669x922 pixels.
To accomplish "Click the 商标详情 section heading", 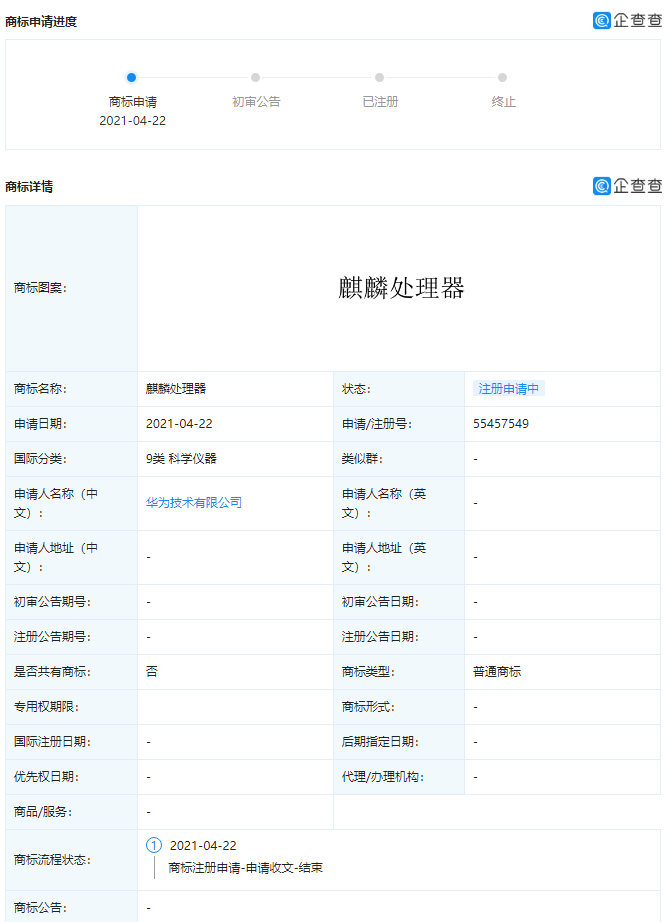I will pos(29,186).
